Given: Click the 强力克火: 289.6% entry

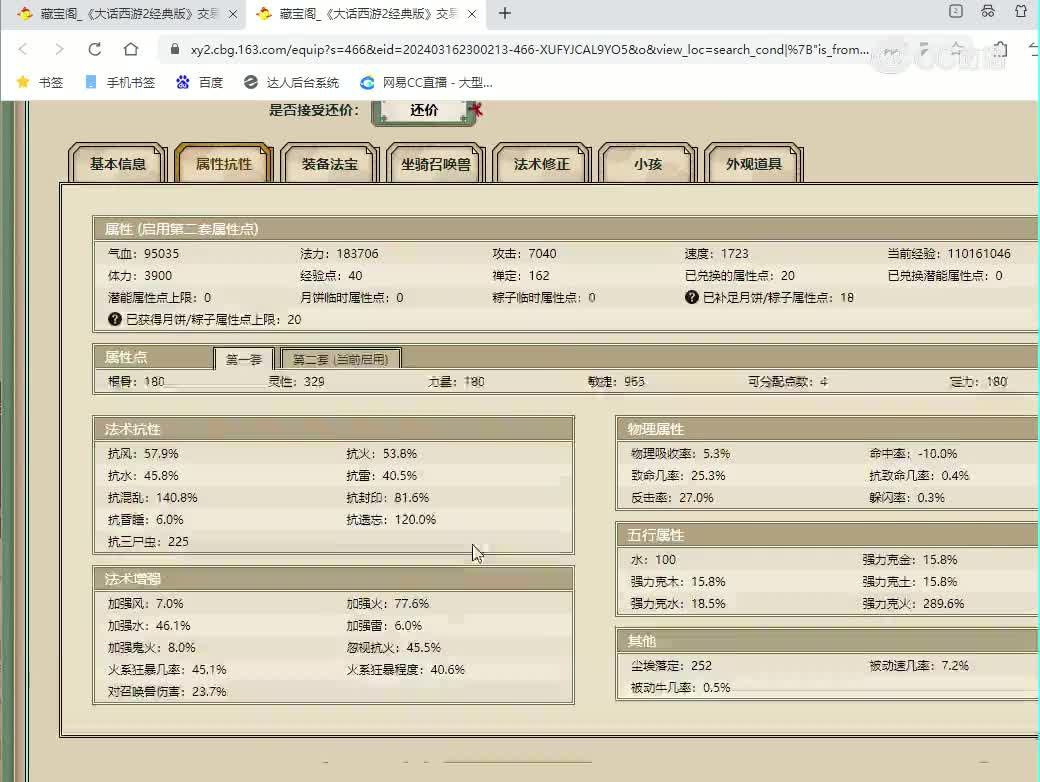Looking at the screenshot, I should (x=913, y=604).
